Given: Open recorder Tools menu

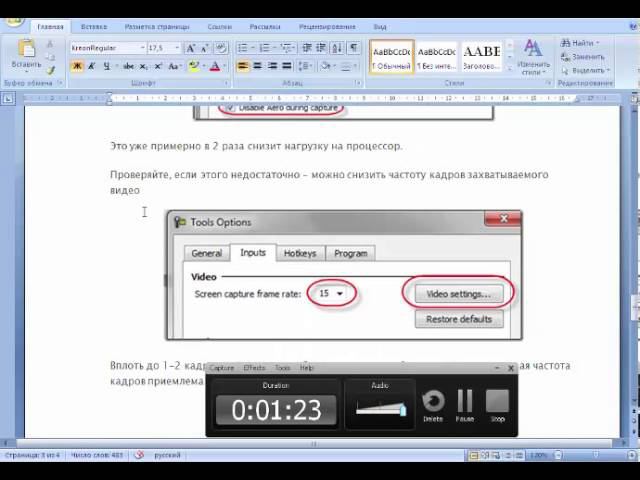Looking at the screenshot, I should coord(282,368).
